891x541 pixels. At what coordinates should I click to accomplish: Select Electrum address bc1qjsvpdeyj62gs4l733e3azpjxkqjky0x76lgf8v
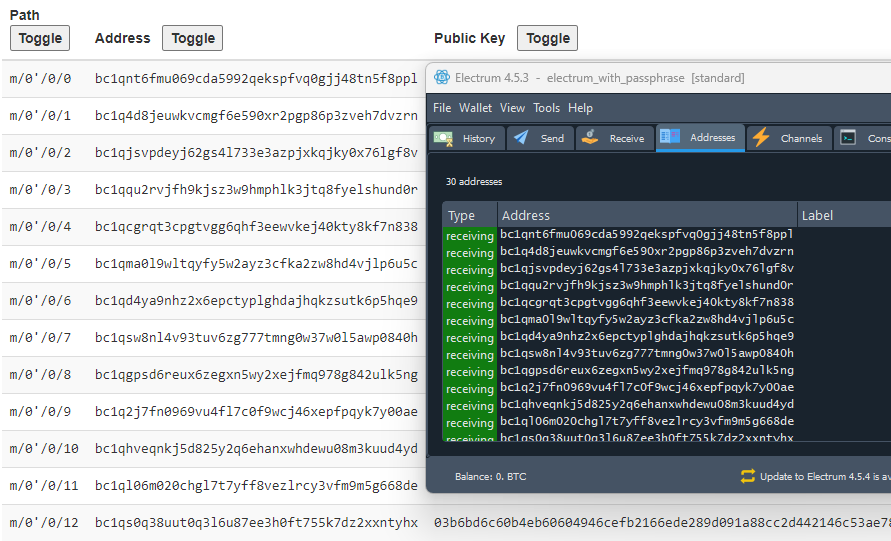(647, 268)
